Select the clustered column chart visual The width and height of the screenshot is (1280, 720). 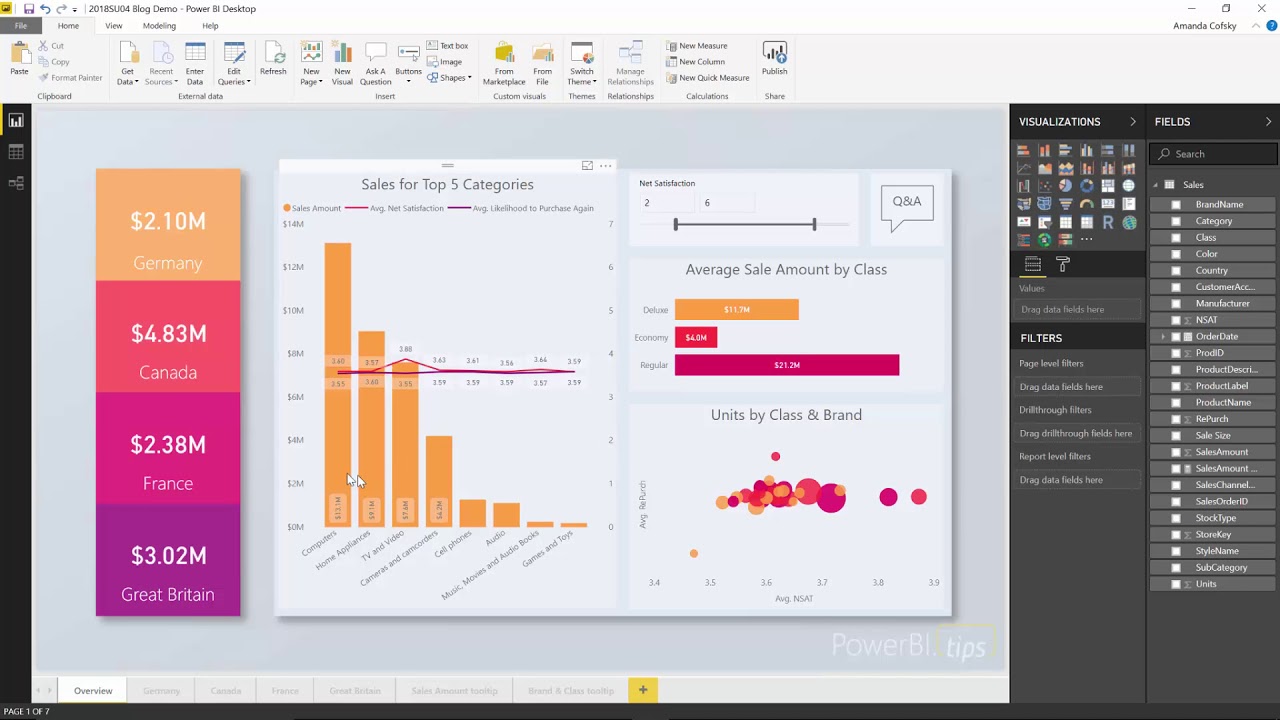click(1087, 150)
